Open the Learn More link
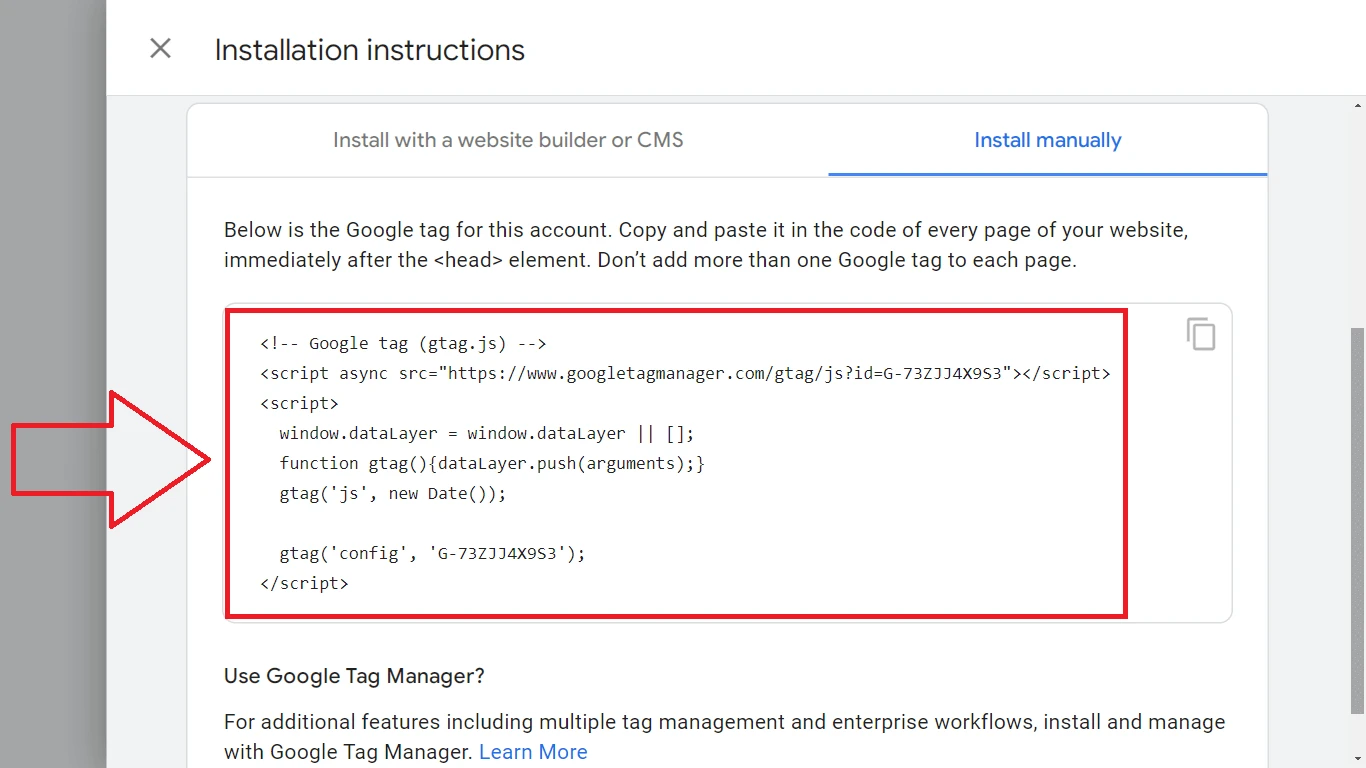Image resolution: width=1366 pixels, height=768 pixels. (x=533, y=752)
